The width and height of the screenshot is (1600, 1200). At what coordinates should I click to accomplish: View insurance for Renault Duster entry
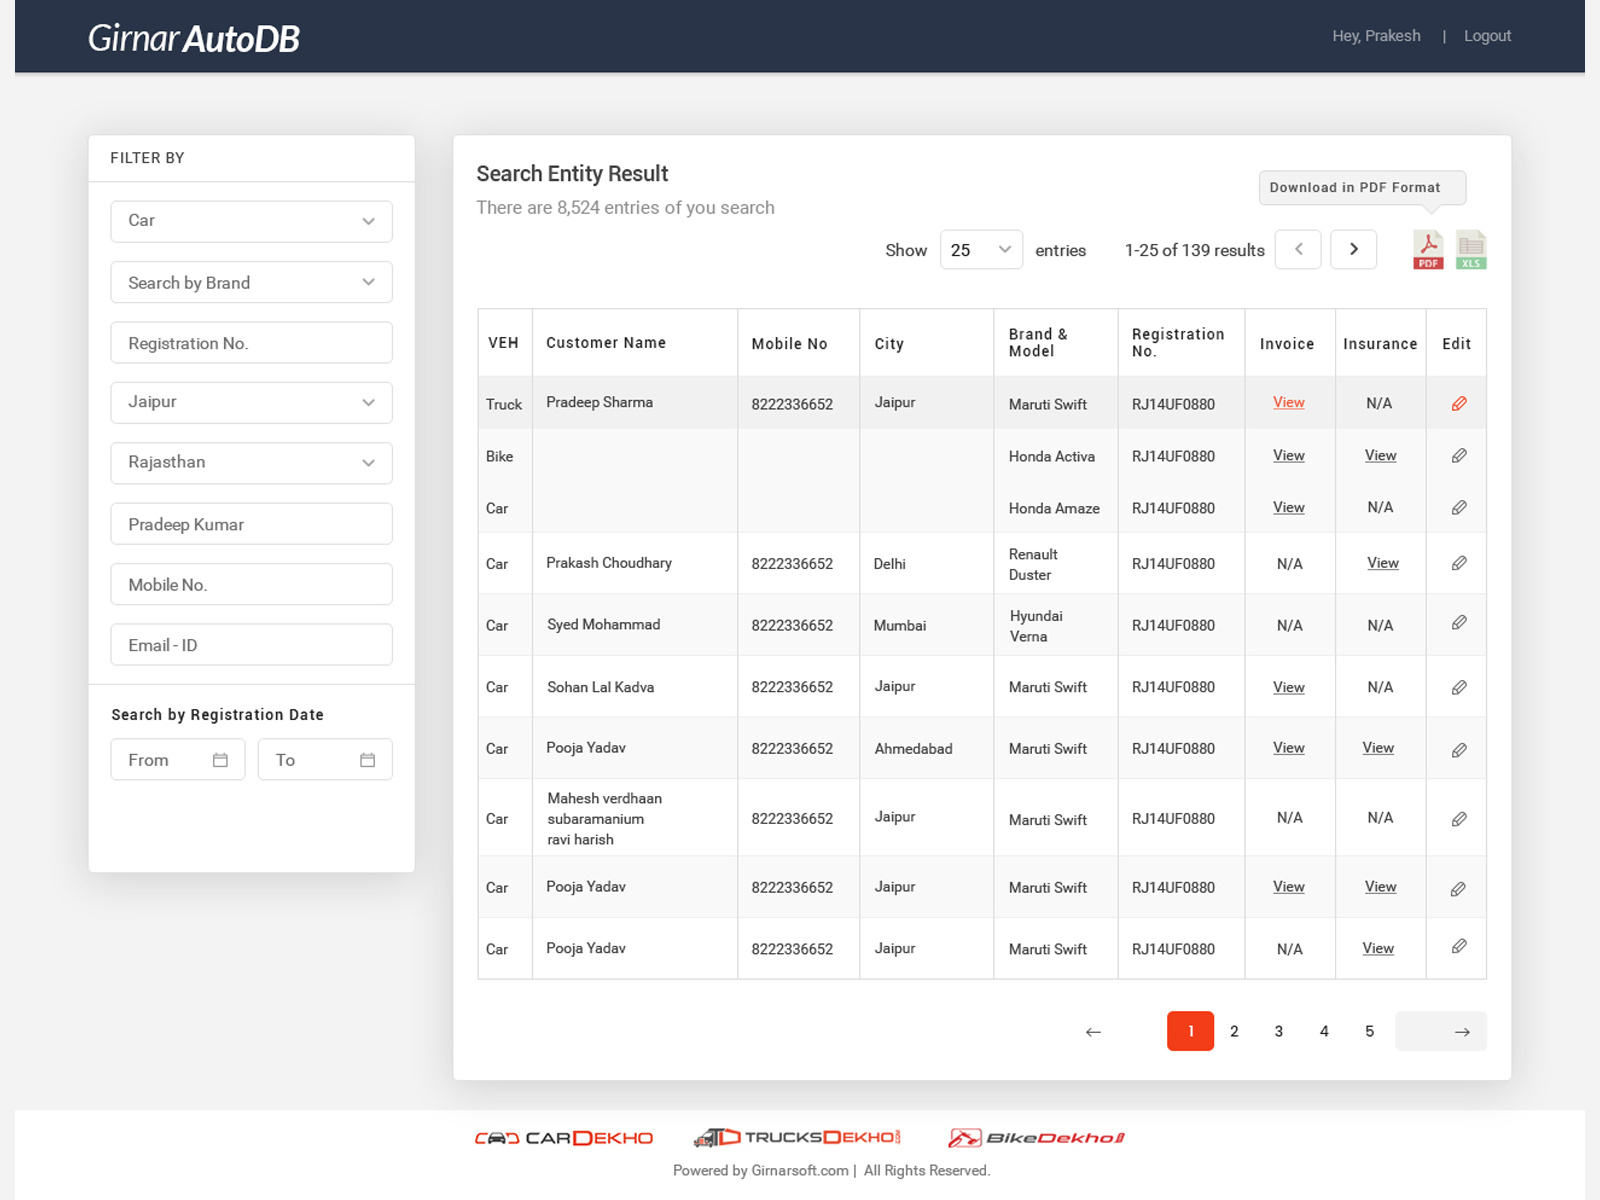click(x=1382, y=564)
